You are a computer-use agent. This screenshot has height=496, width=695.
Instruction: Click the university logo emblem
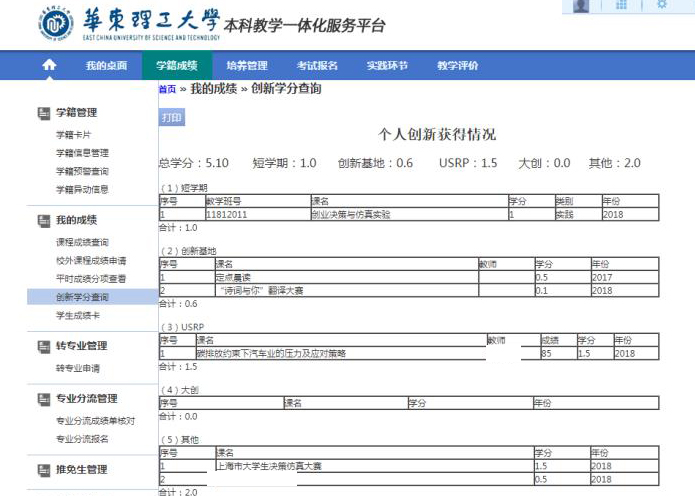click(56, 24)
